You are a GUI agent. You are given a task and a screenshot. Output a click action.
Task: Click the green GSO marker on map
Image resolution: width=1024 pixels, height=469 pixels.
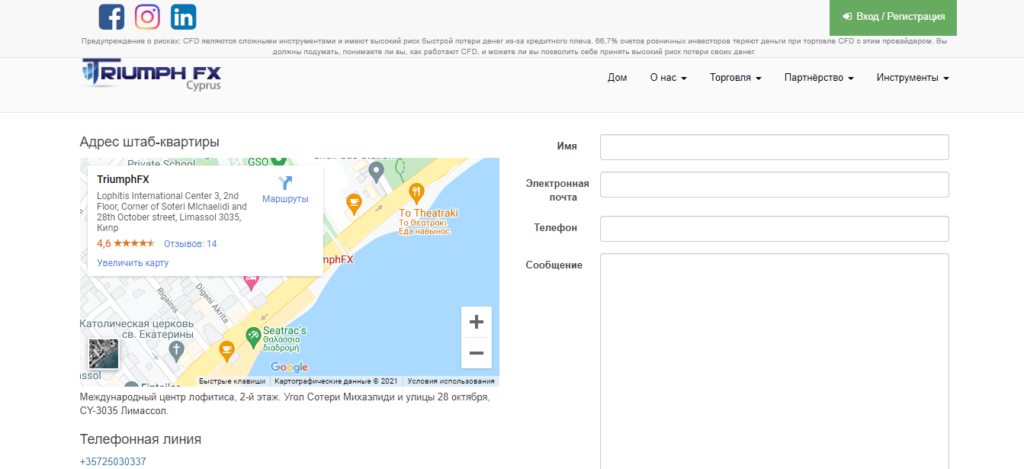click(279, 161)
